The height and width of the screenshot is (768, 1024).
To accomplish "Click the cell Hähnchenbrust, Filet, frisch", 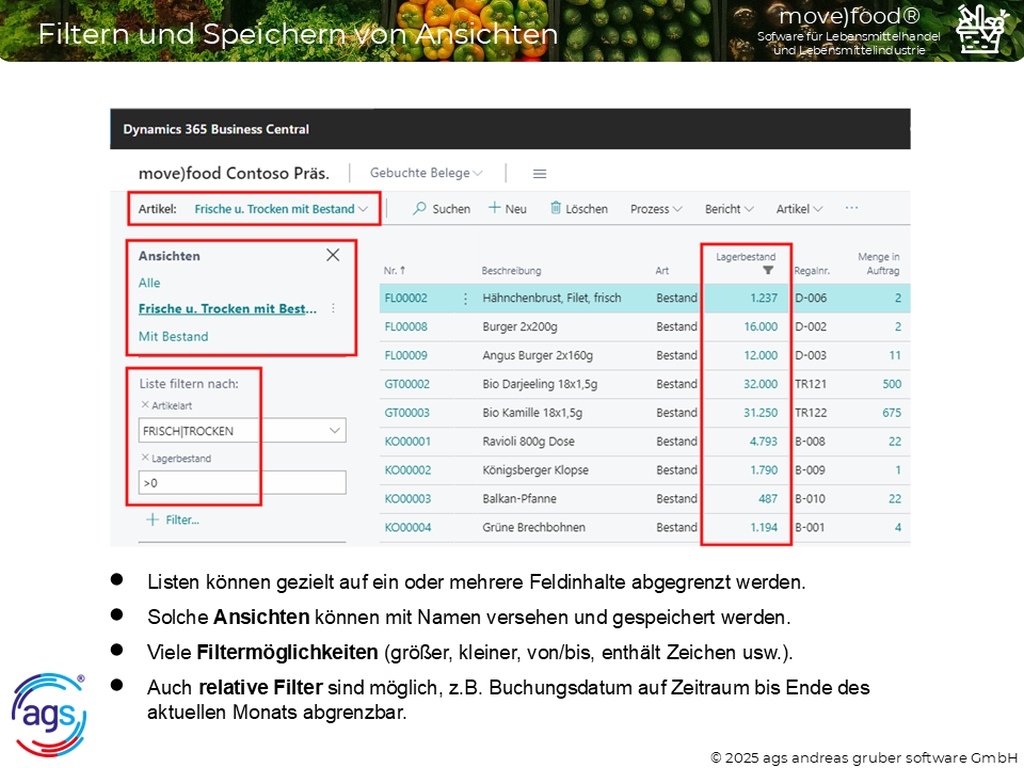I will [552, 298].
